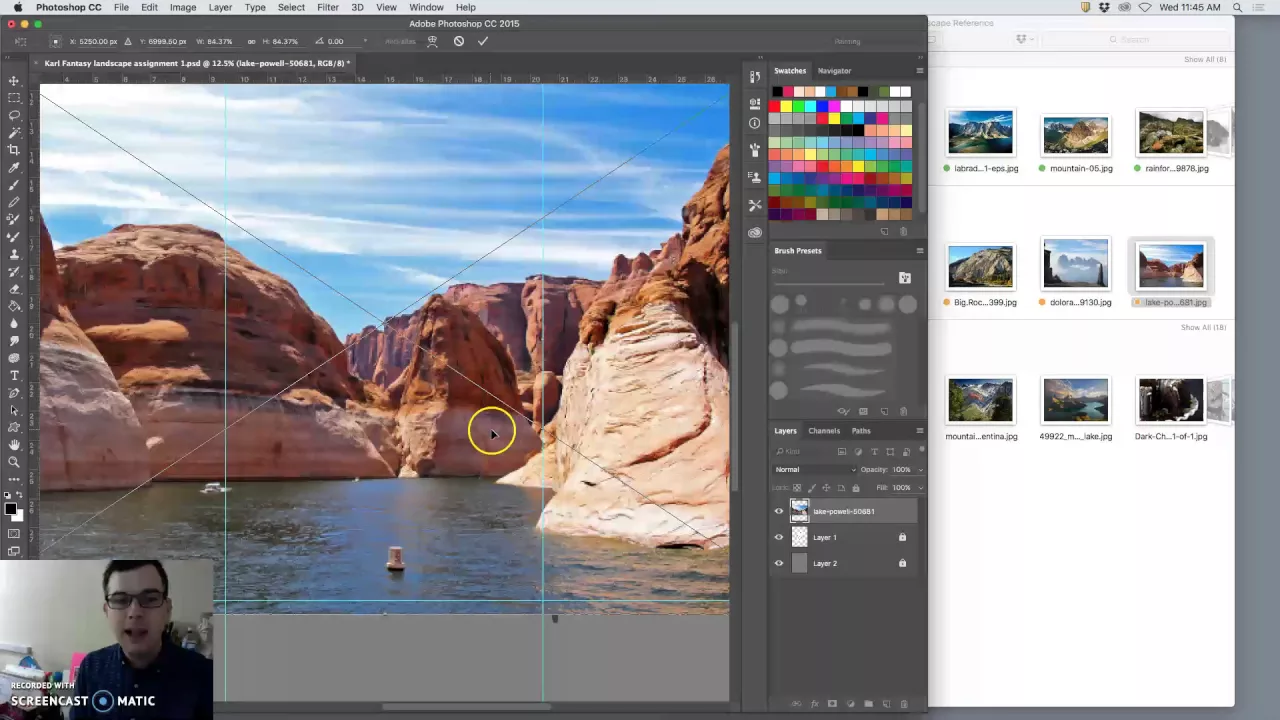Hide Layer 1 visibility eye

[779, 537]
